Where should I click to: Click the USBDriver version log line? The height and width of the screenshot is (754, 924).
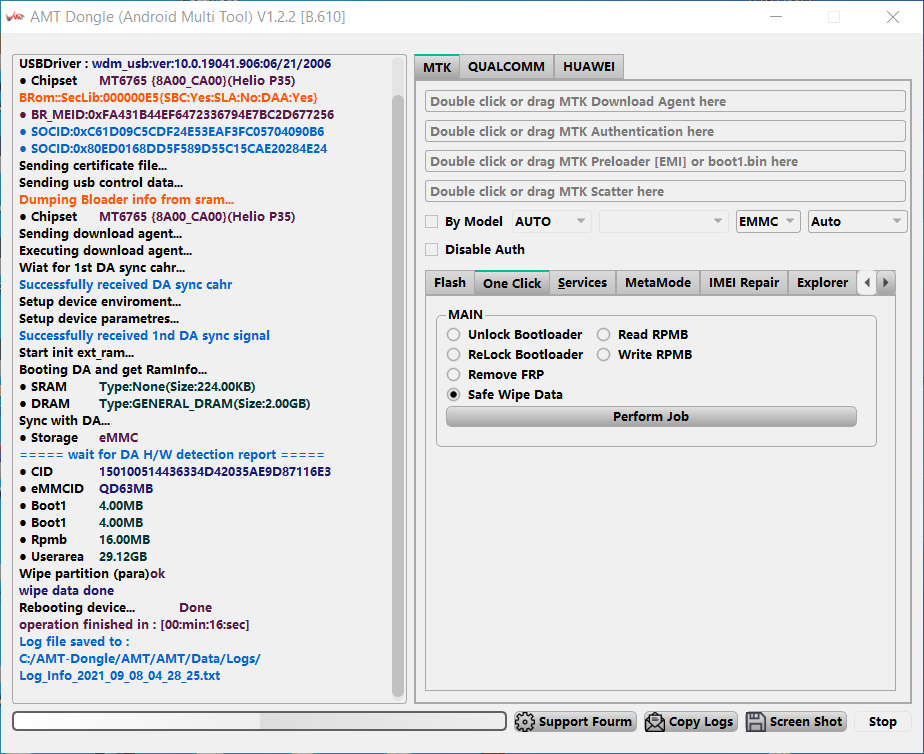coord(175,64)
